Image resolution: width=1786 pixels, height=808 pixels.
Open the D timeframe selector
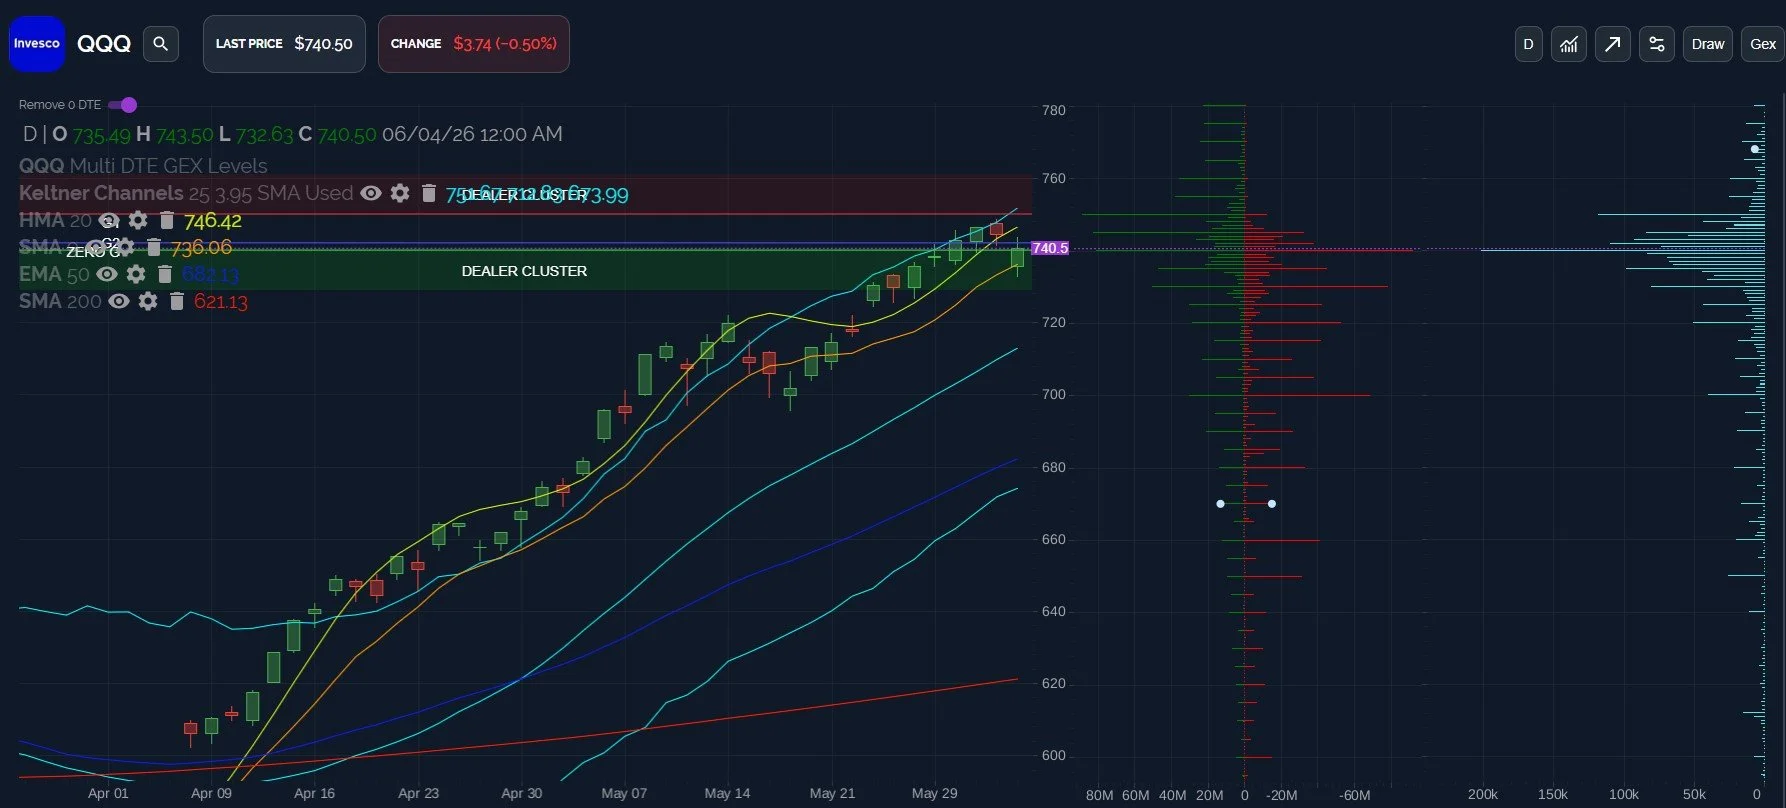[x=1528, y=44]
